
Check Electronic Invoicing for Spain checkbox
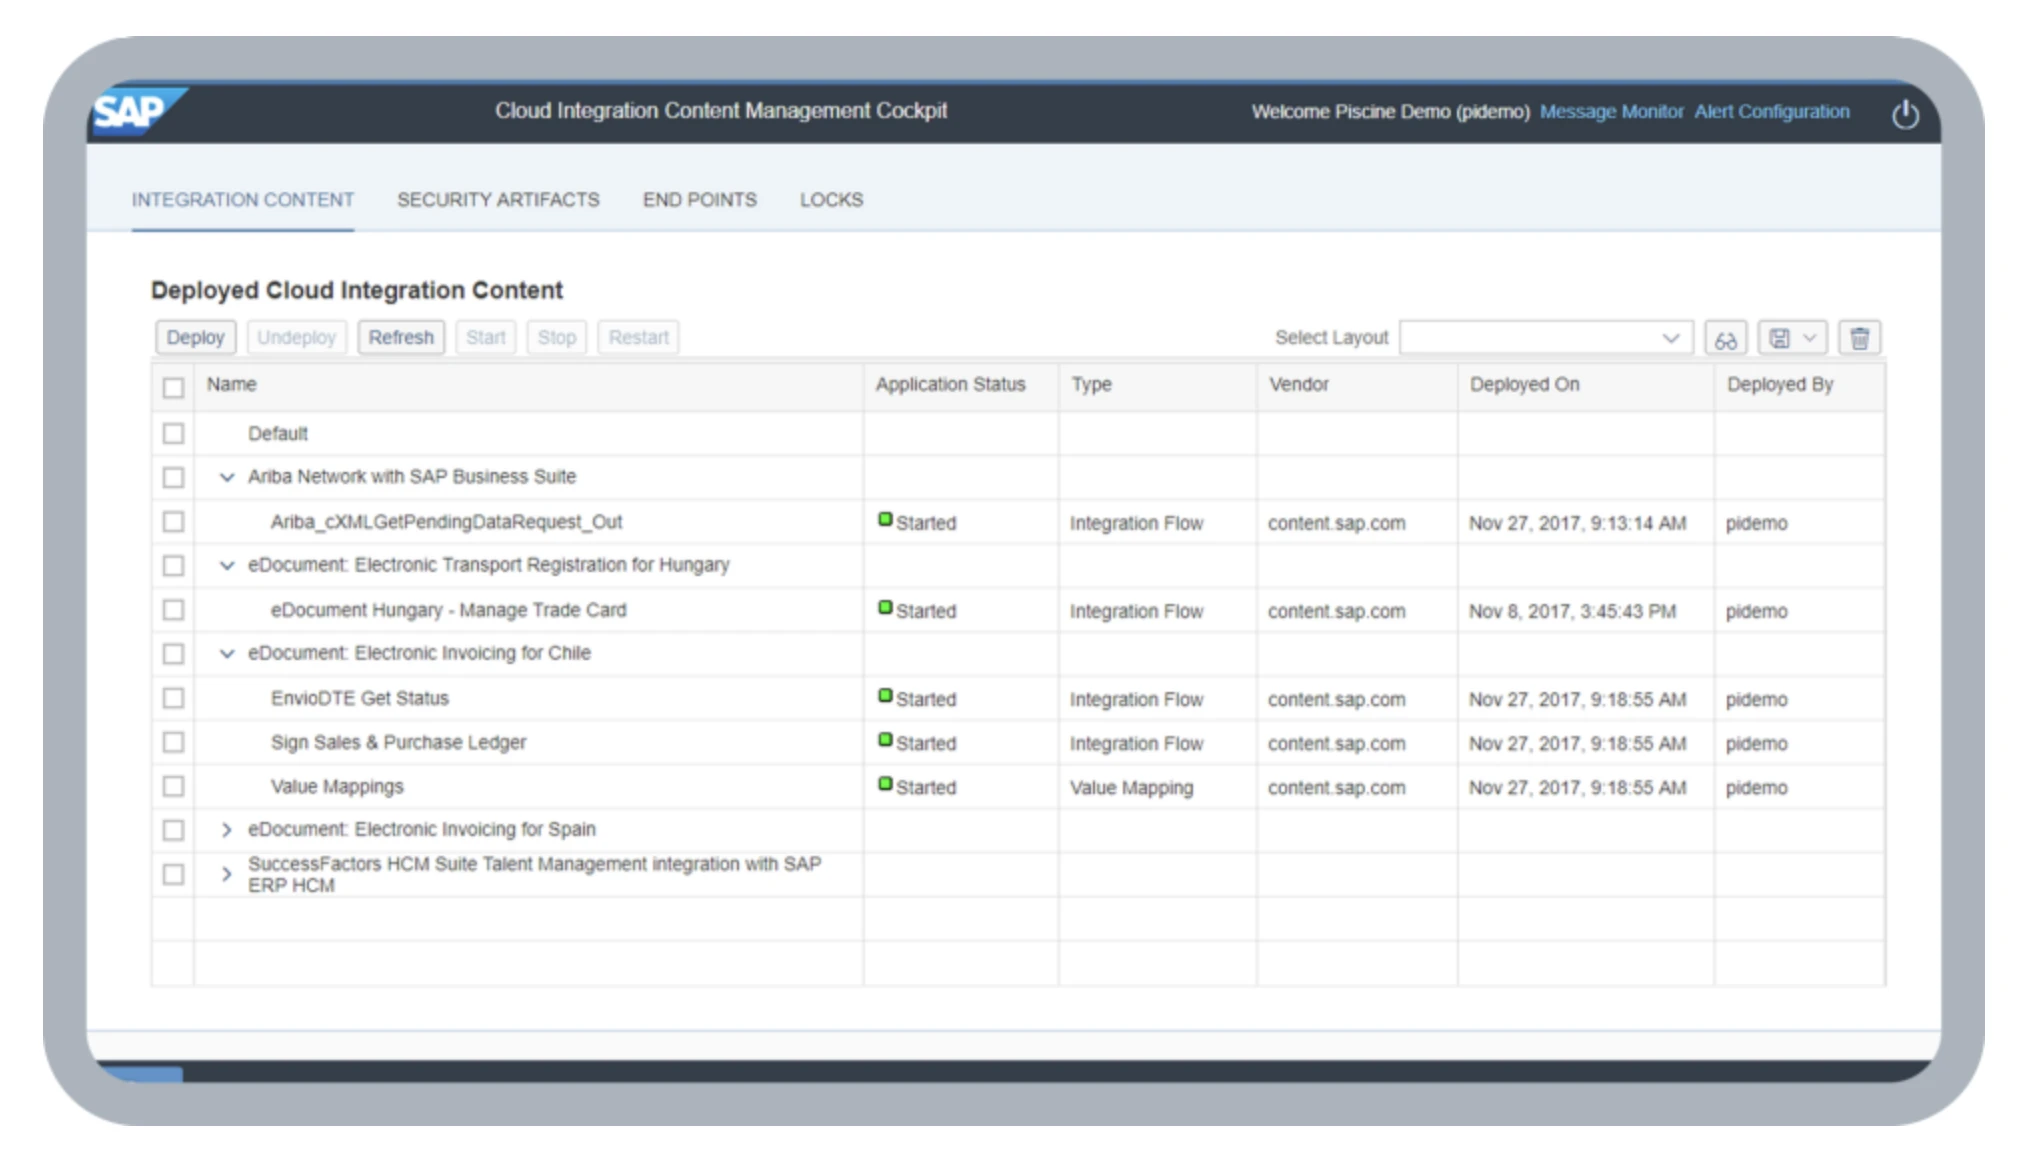173,830
